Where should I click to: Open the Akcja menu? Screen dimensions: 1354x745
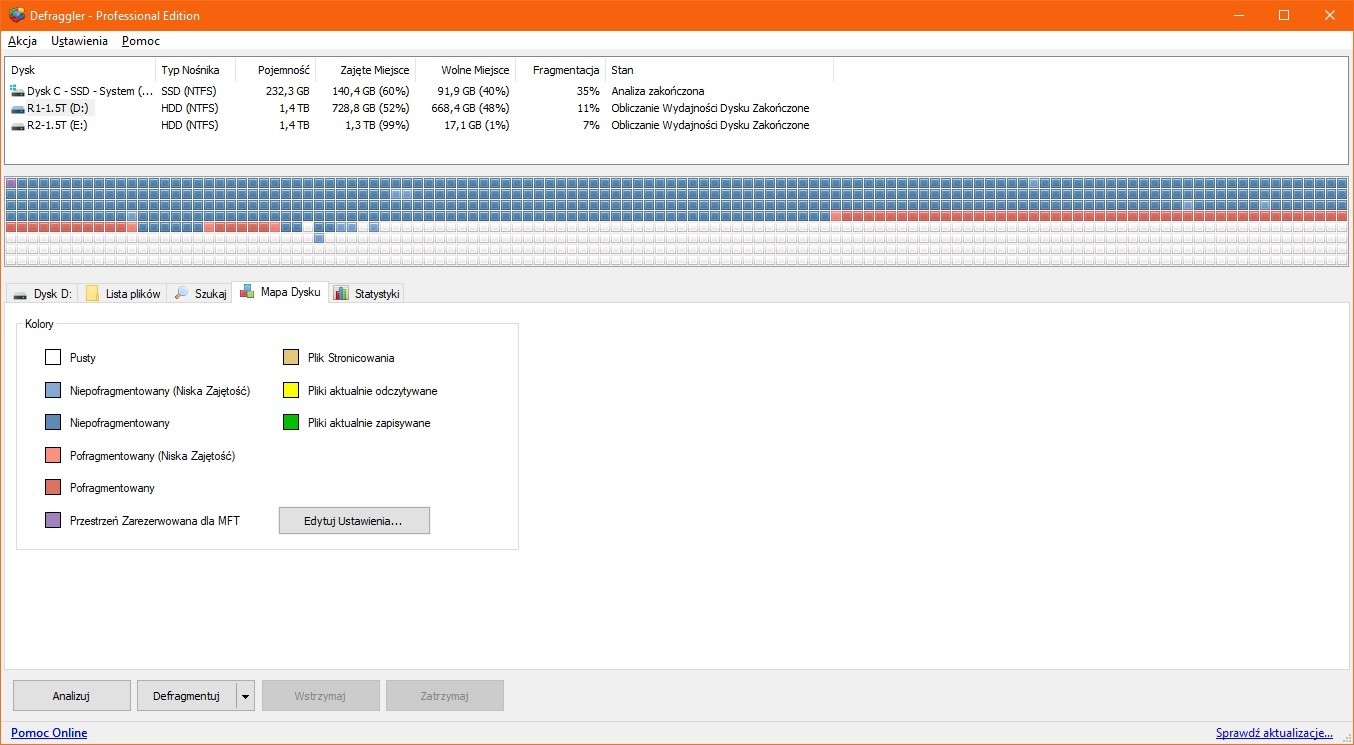click(x=22, y=41)
